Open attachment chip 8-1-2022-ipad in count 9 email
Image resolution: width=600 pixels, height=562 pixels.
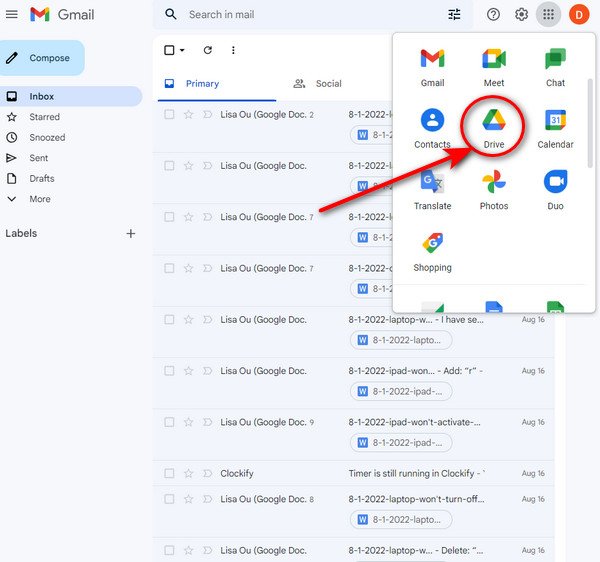point(401,443)
